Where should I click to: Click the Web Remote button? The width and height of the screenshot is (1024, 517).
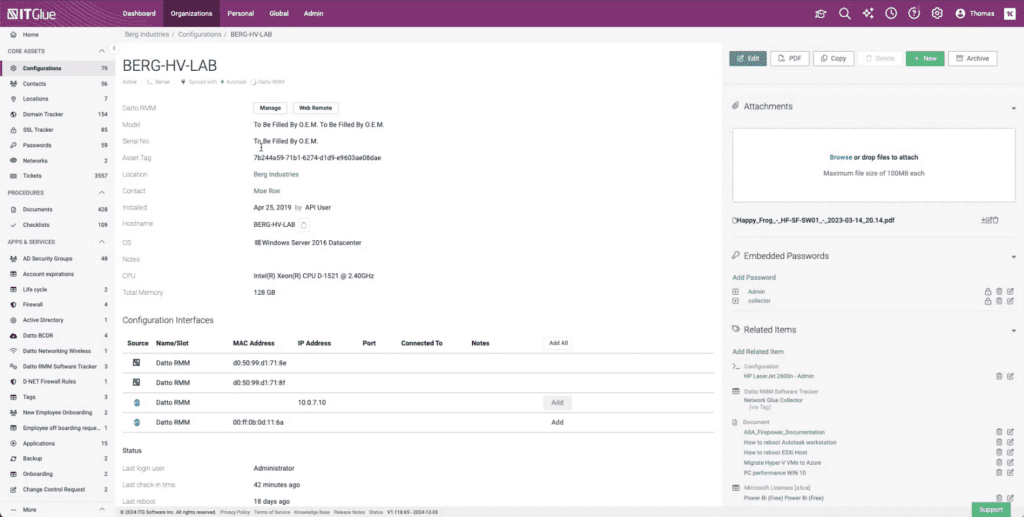pyautogui.click(x=315, y=107)
